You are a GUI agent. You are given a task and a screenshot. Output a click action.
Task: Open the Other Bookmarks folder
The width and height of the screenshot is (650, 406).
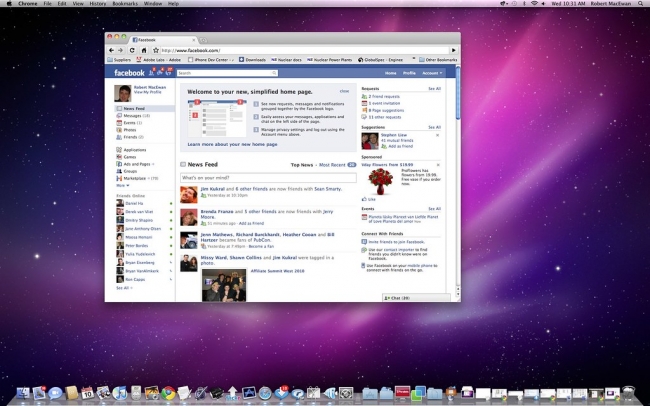pos(438,60)
